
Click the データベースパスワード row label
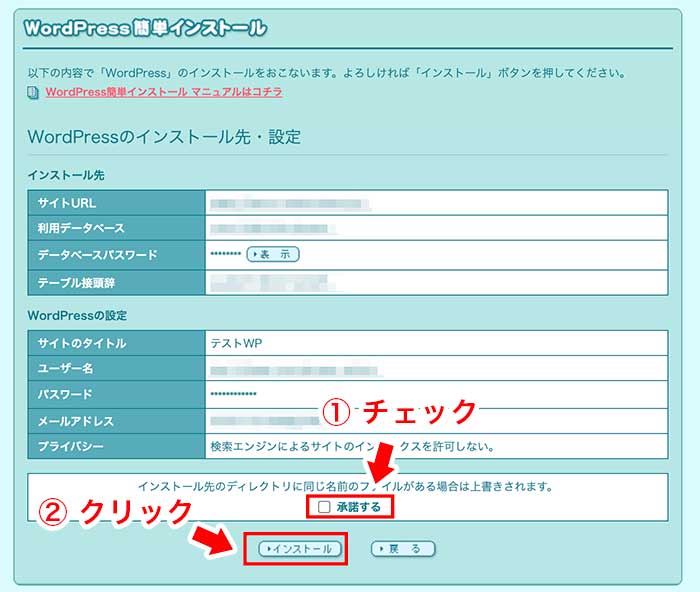pyautogui.click(x=97, y=255)
